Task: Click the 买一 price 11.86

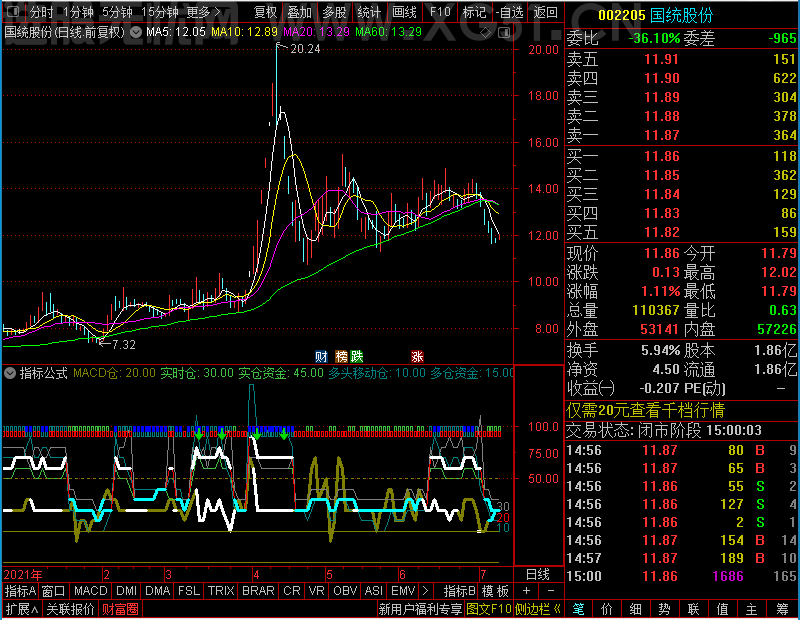Action: pos(662,156)
